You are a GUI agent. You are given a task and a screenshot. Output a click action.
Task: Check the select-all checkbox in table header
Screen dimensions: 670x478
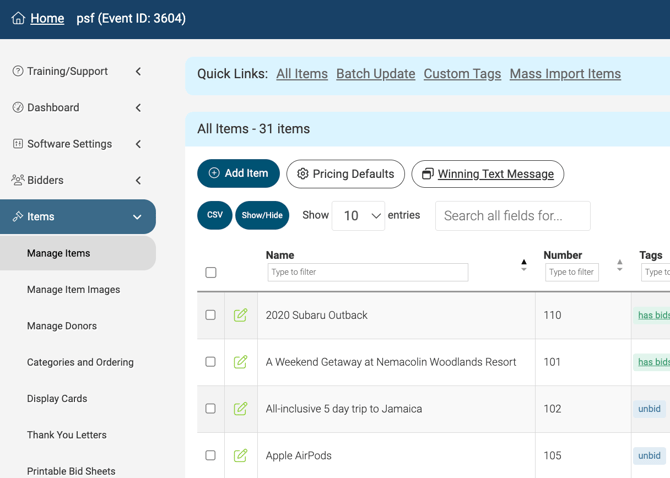click(x=211, y=272)
